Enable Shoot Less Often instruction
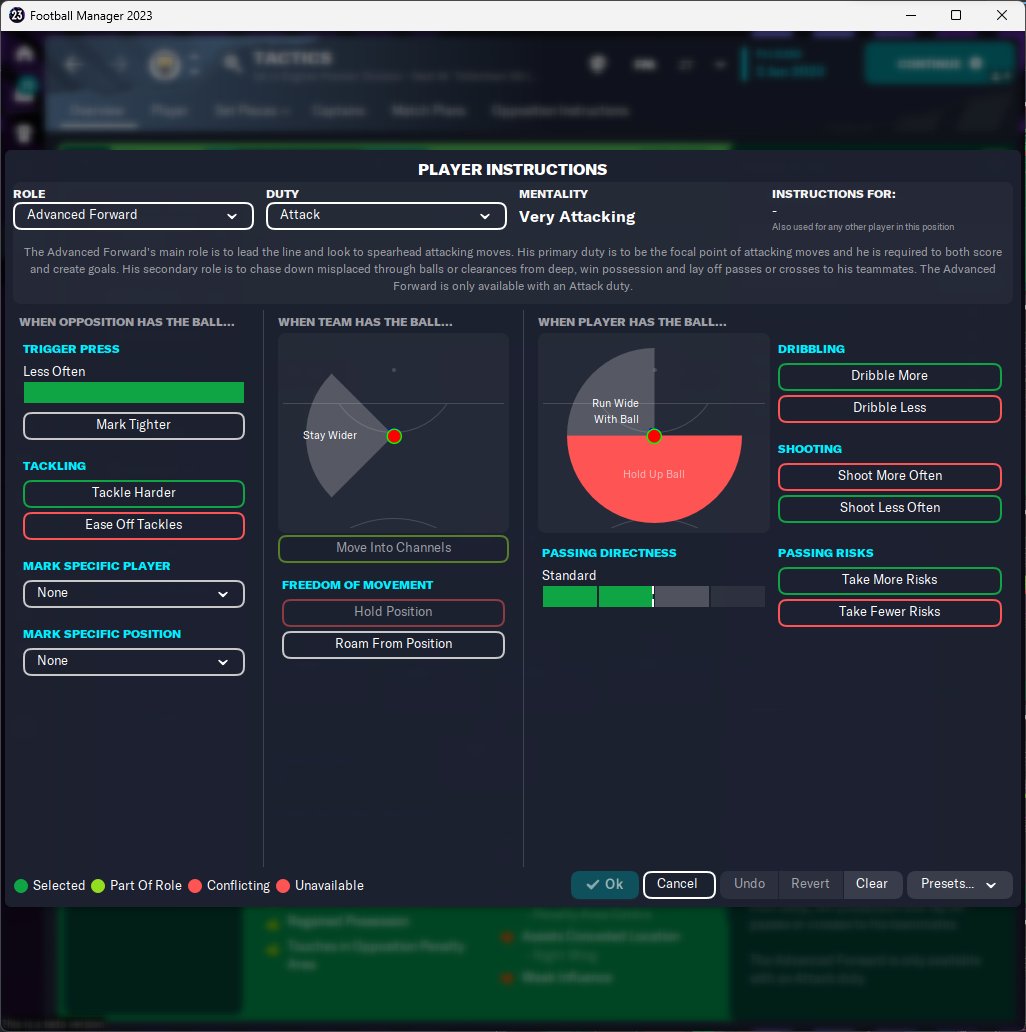Viewport: 1026px width, 1032px height. [890, 508]
